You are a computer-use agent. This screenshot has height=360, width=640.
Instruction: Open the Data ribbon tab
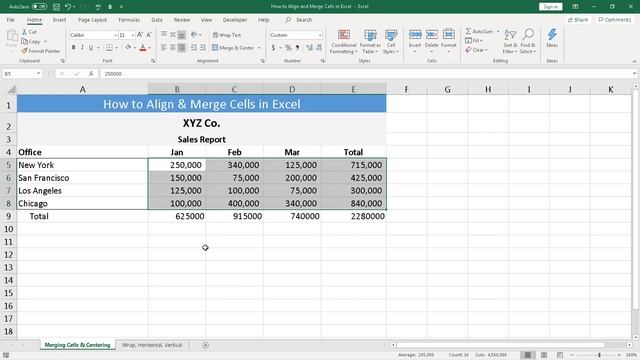coord(157,20)
